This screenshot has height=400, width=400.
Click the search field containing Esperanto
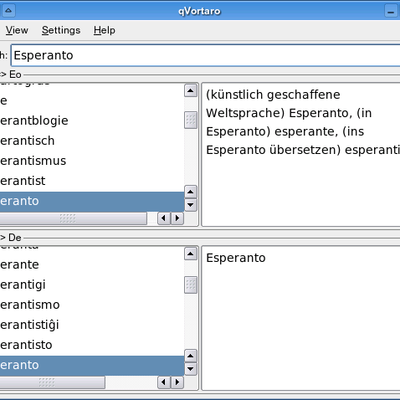coord(206,55)
